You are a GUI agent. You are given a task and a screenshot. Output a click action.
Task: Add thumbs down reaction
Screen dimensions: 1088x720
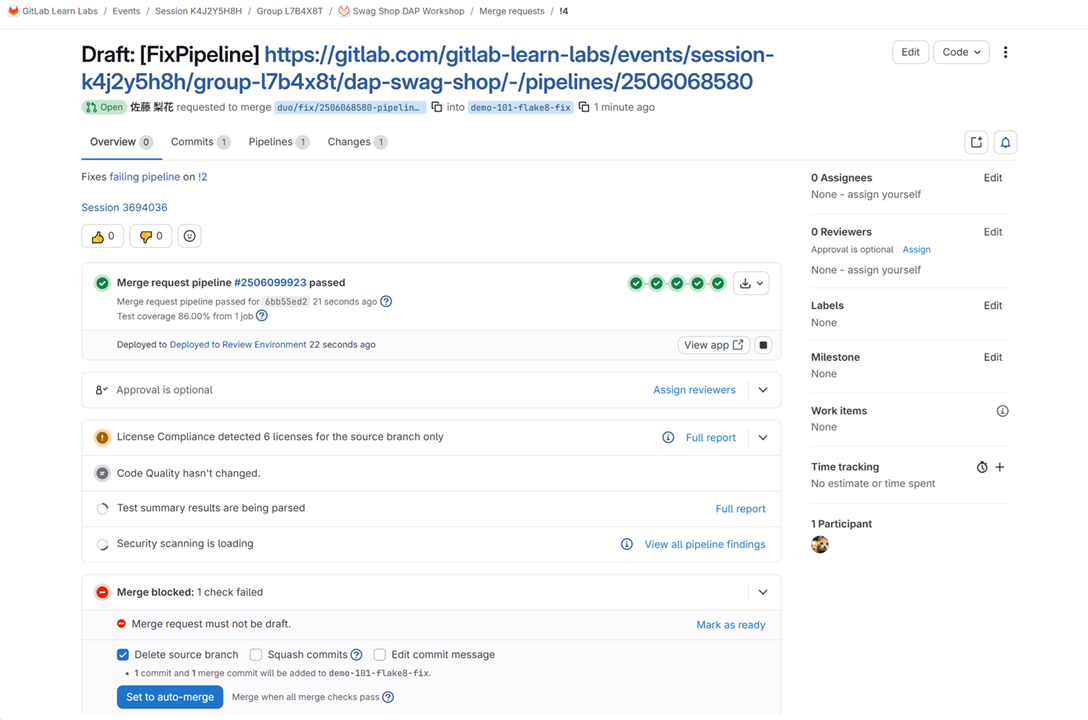pyautogui.click(x=151, y=236)
